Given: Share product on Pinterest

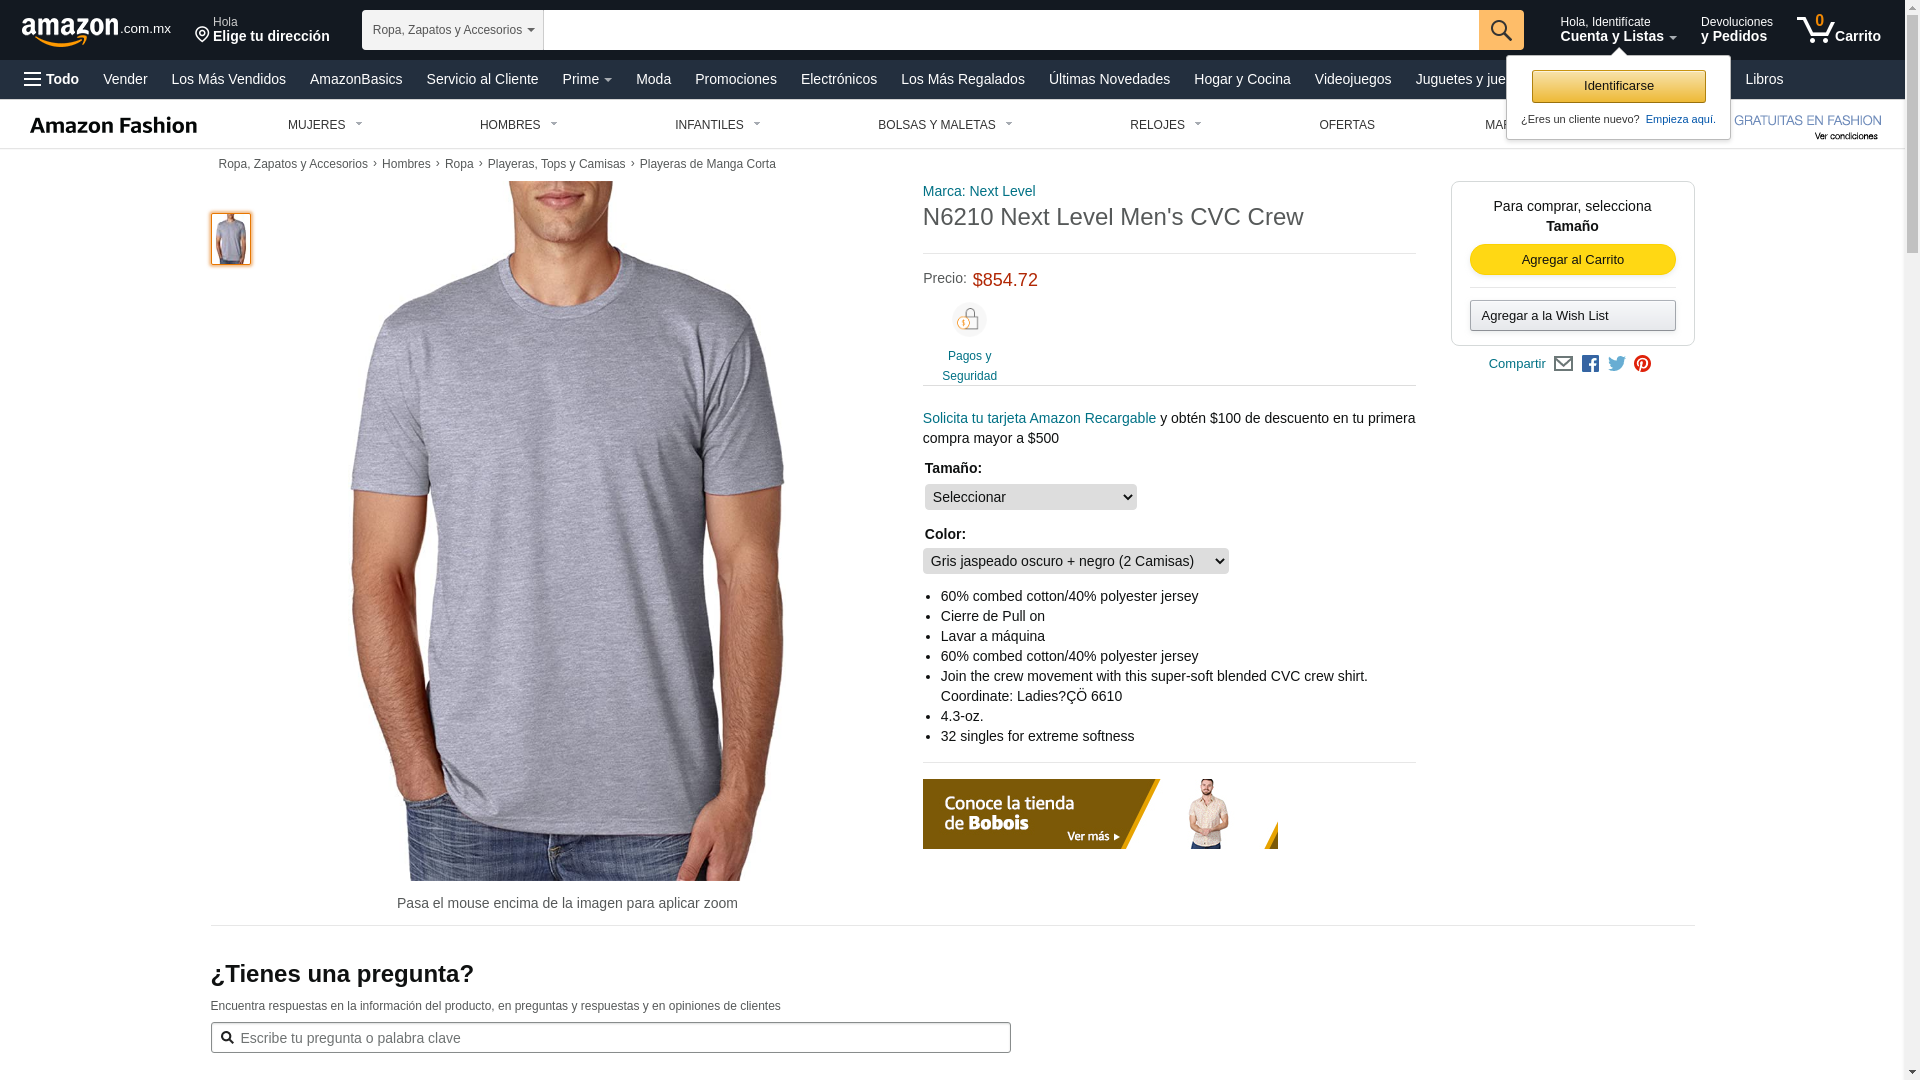Looking at the screenshot, I should [1642, 364].
